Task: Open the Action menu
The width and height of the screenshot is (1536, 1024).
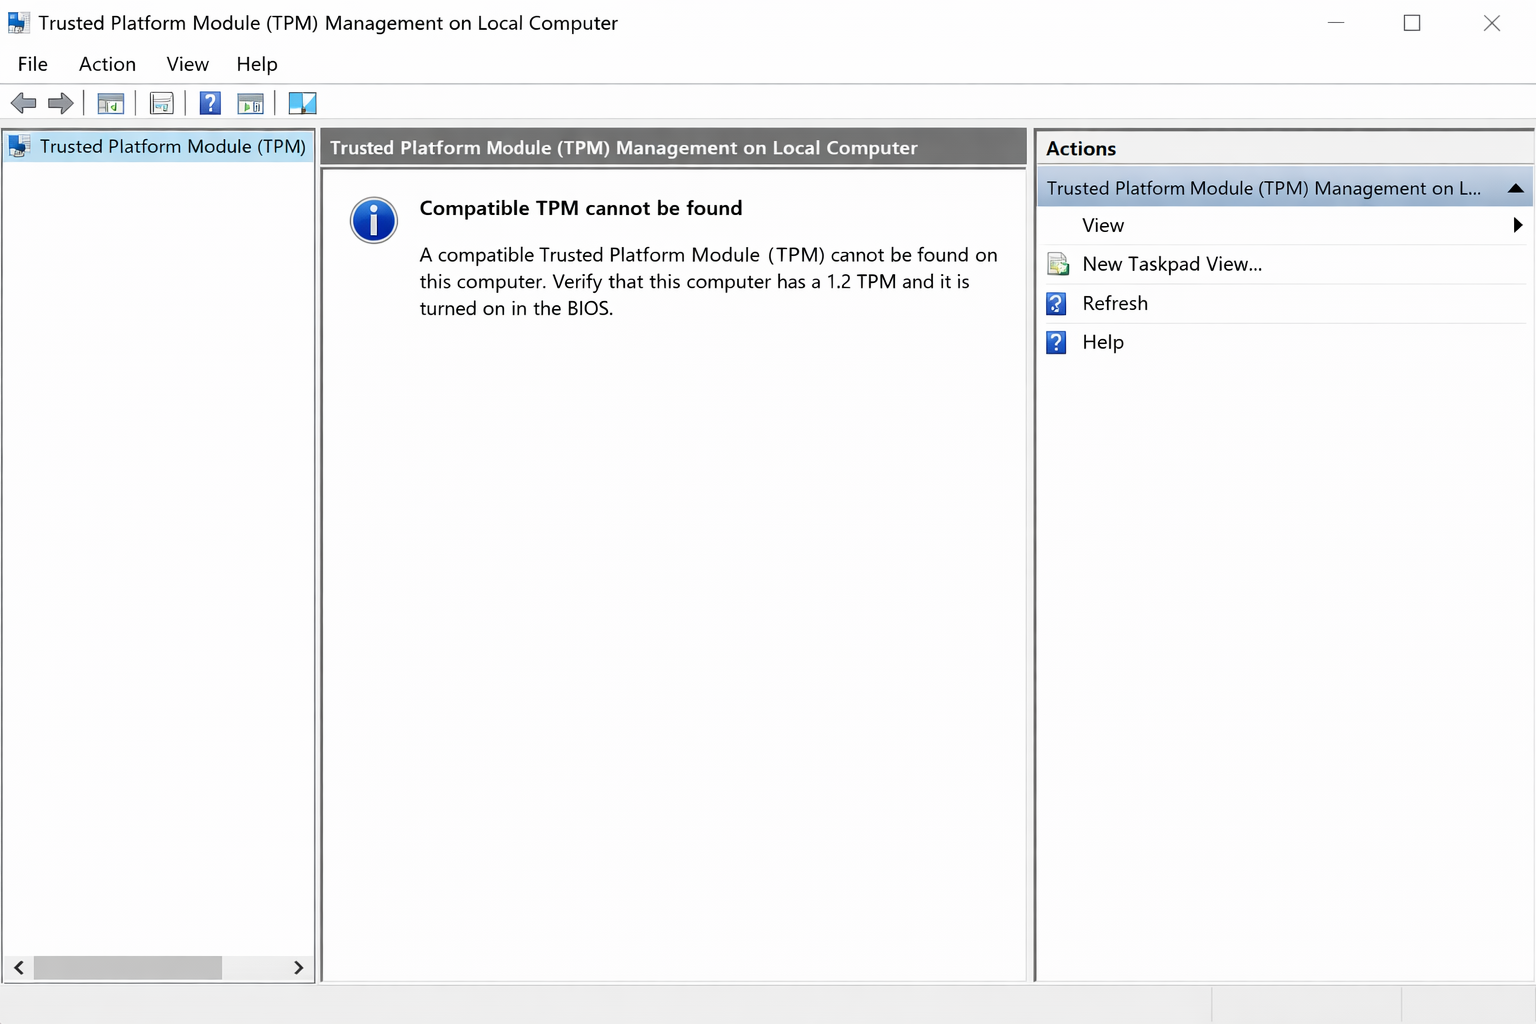Action: (107, 64)
